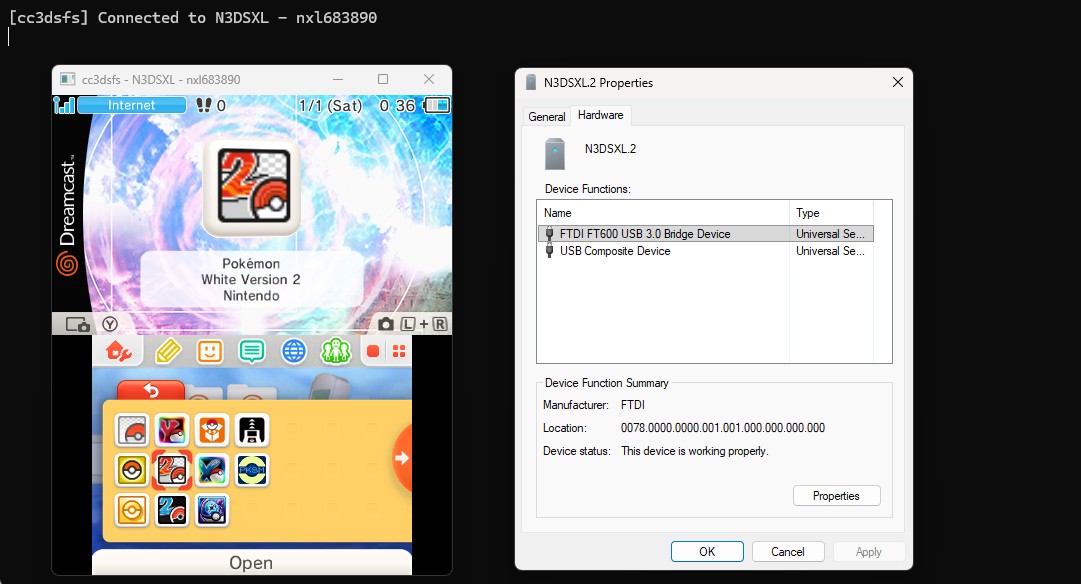Select PKSM app icon

point(252,470)
